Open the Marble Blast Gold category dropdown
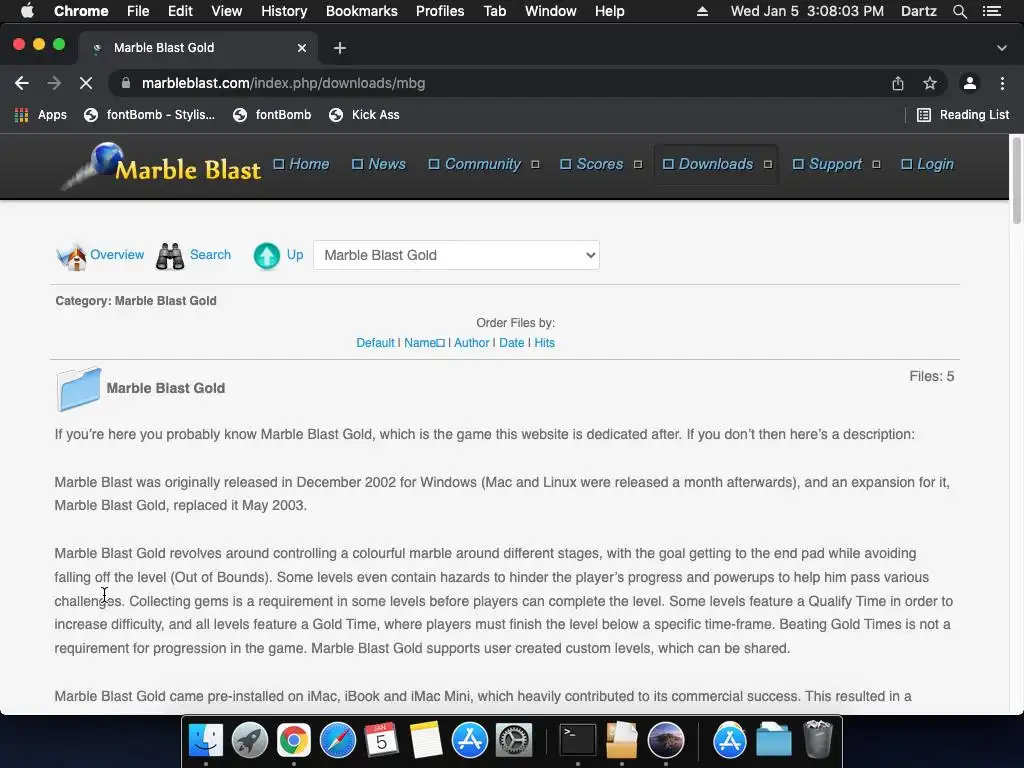Screen dimensions: 1024x768 pyautogui.click(x=456, y=255)
